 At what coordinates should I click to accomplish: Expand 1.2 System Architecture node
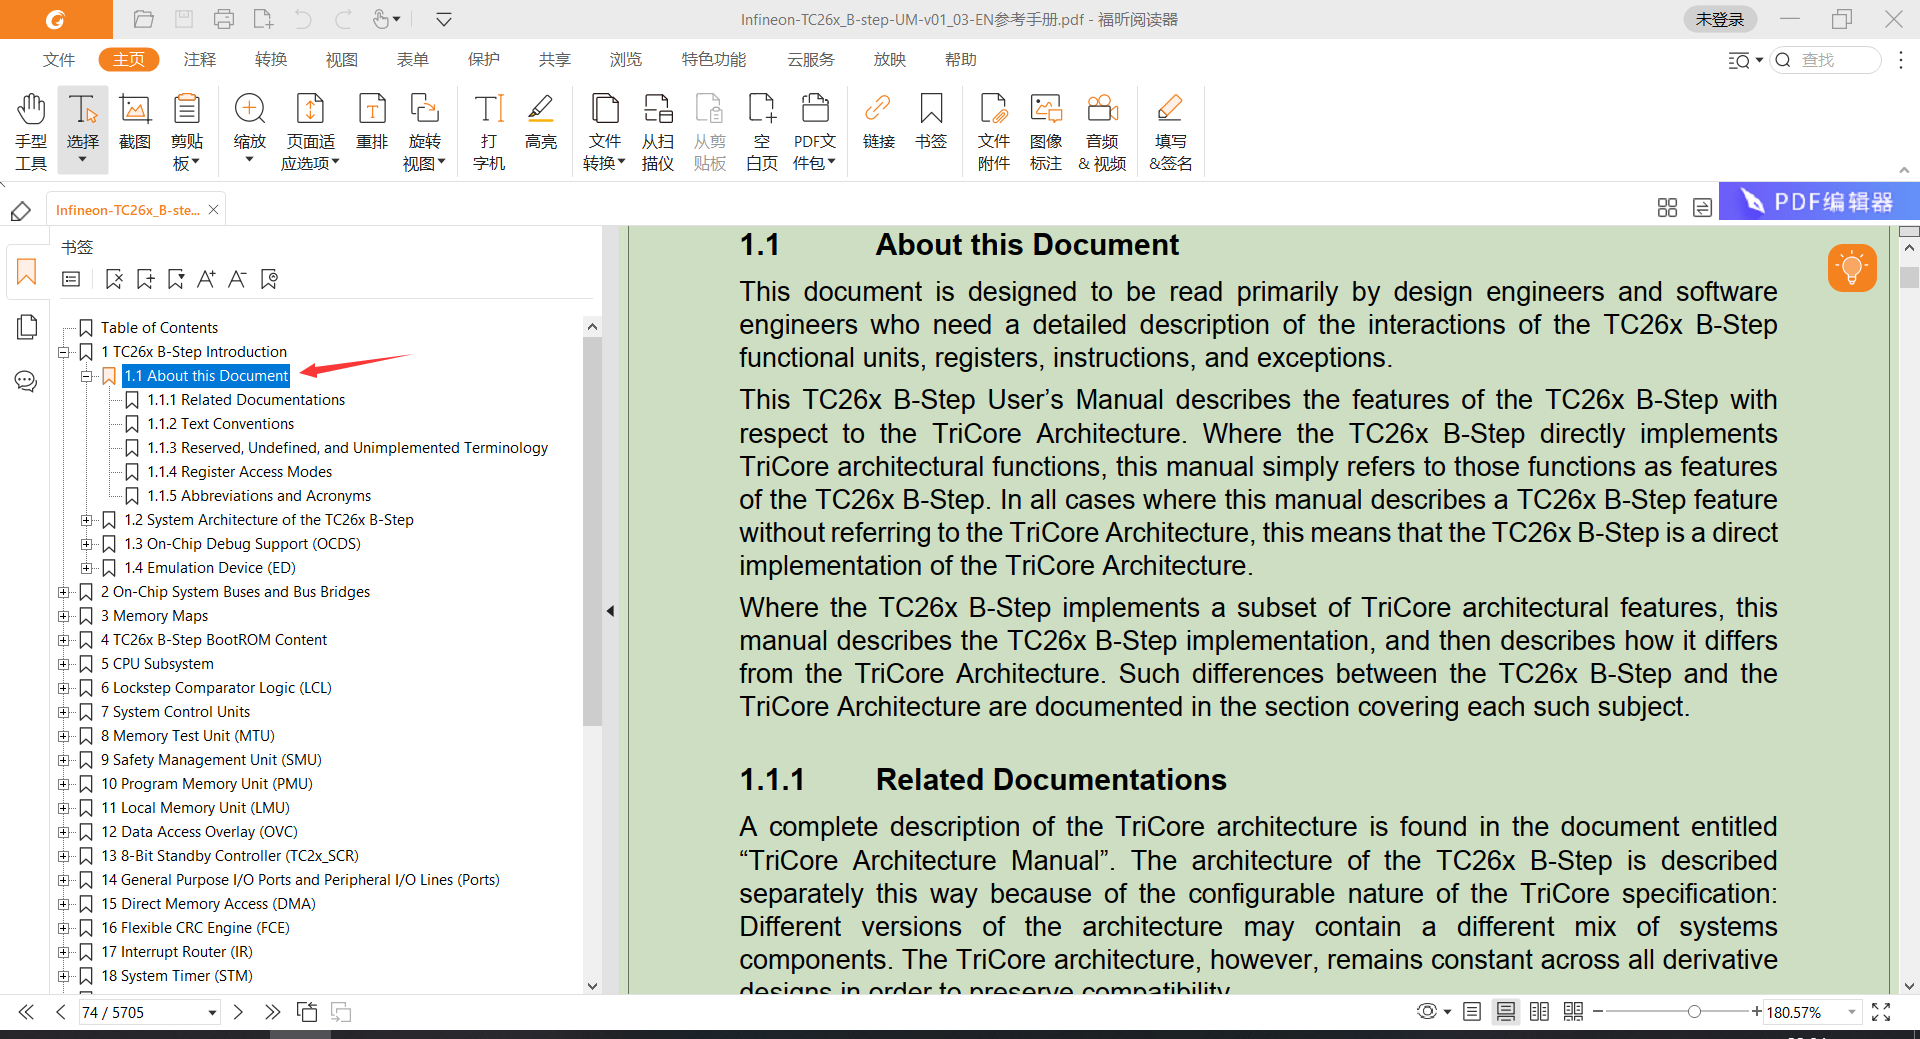pos(87,520)
